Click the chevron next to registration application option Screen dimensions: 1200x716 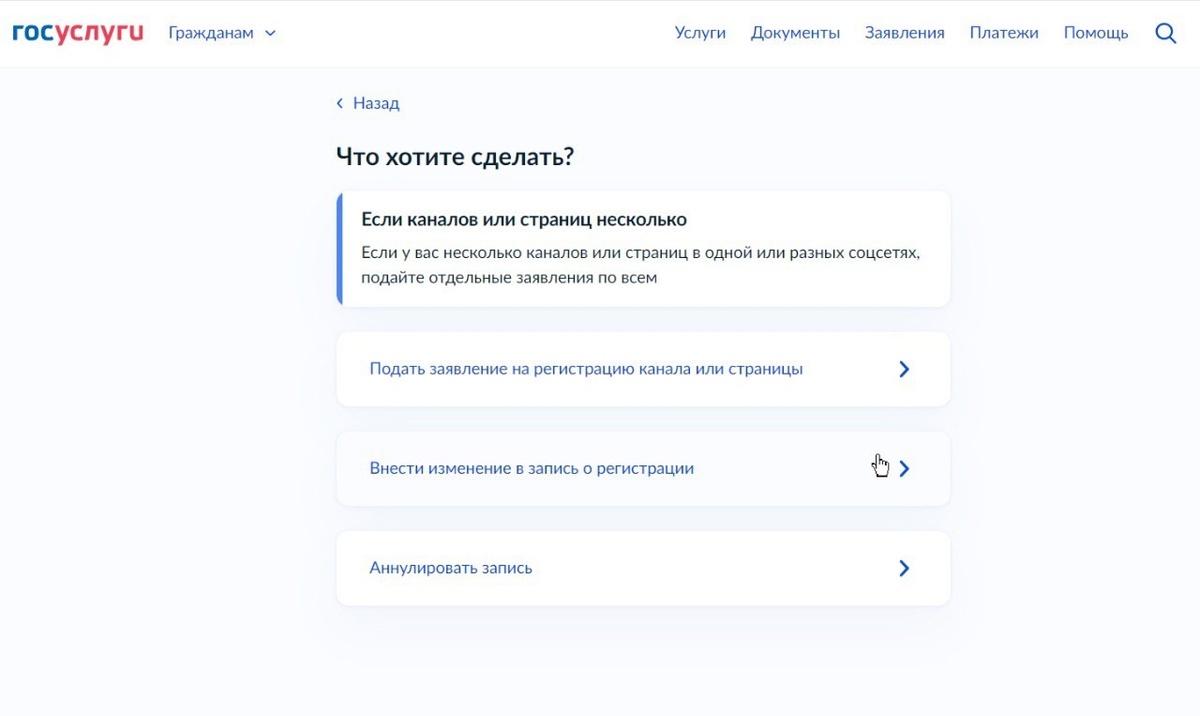pos(904,368)
